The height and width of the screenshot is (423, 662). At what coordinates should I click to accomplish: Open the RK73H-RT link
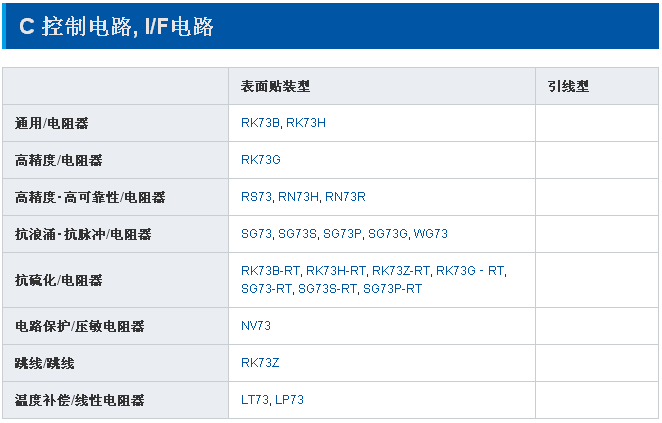(336, 271)
